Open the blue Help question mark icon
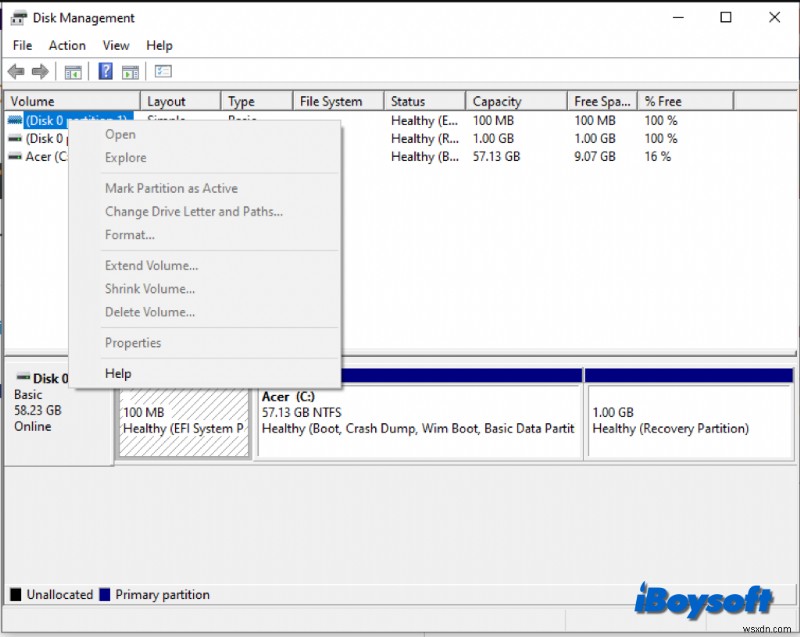This screenshot has width=800, height=637. click(x=105, y=71)
